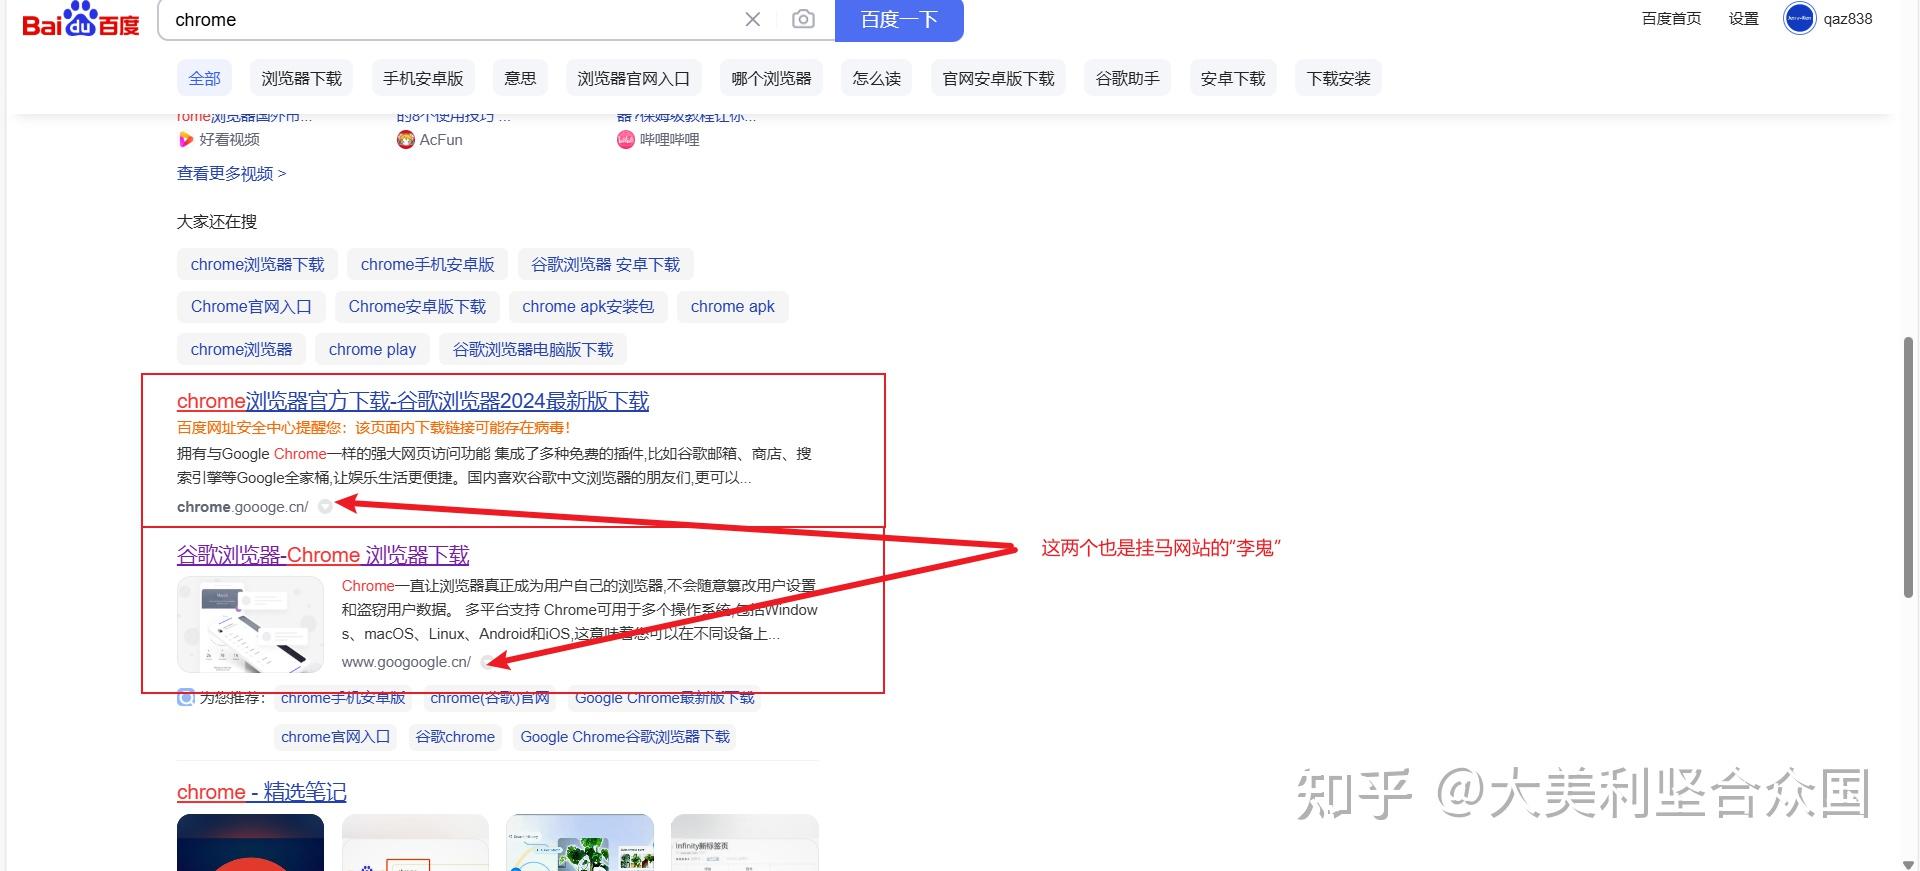This screenshot has height=871, width=1920.
Task: Open camera image search icon
Action: click(x=803, y=19)
